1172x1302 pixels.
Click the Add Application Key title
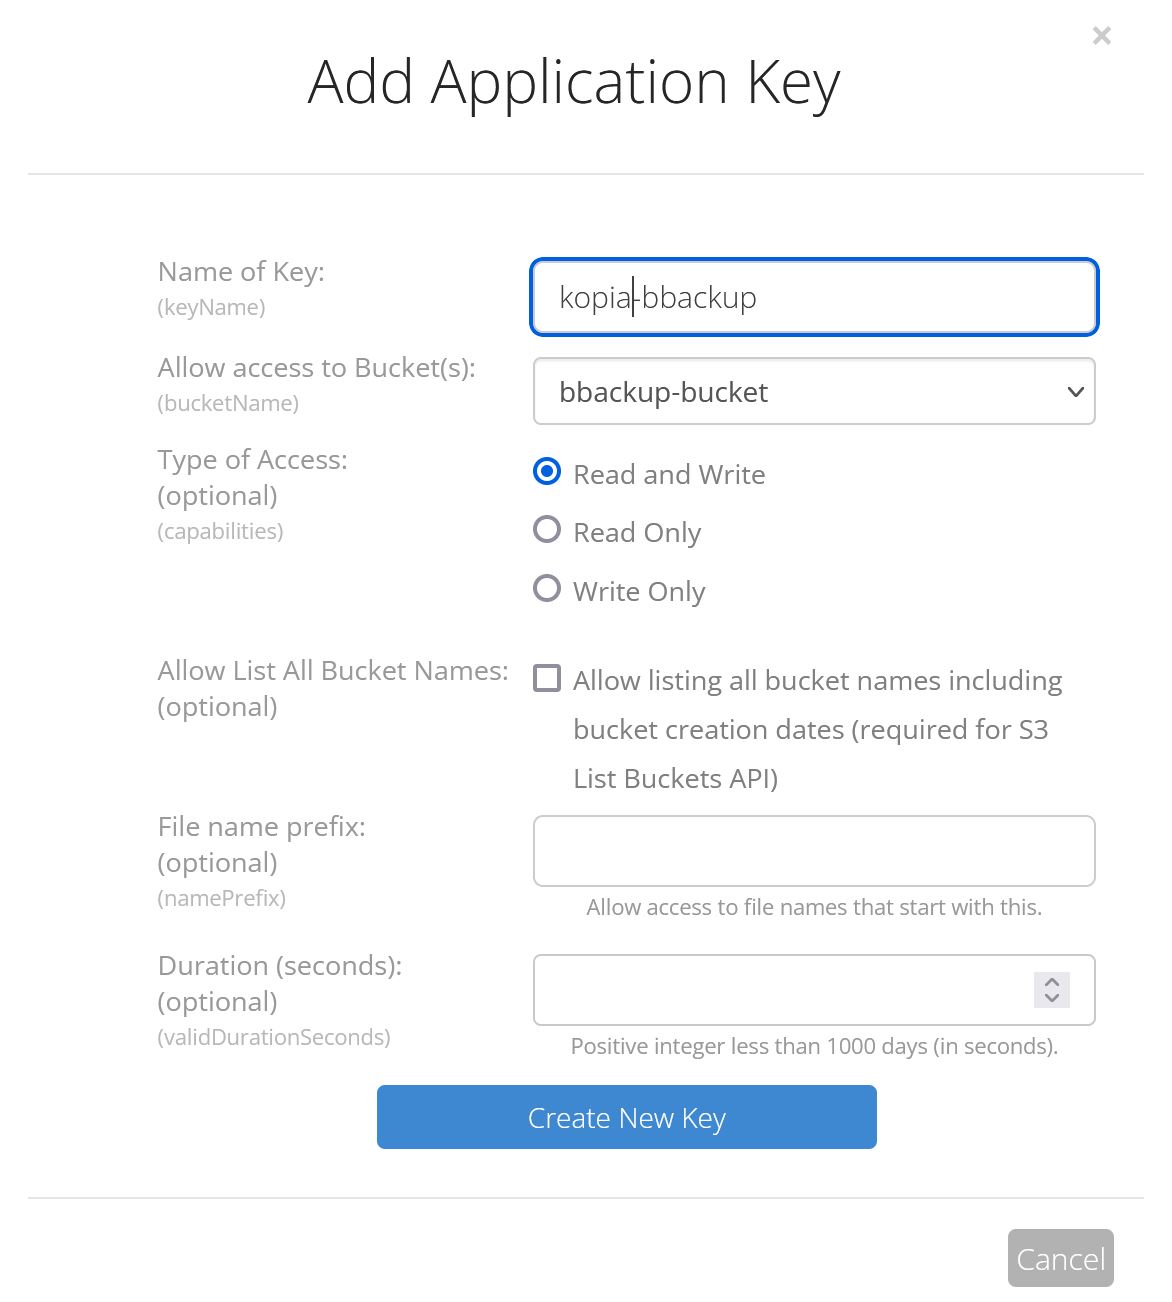(x=573, y=82)
